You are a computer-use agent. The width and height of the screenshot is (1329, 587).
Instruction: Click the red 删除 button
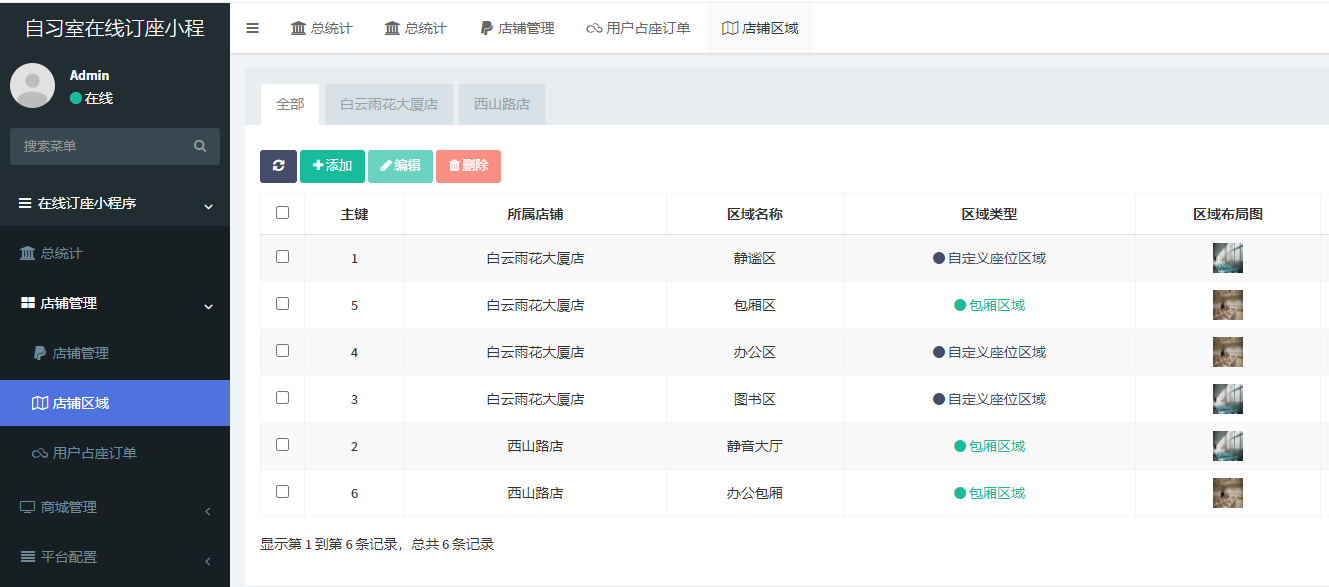point(468,166)
